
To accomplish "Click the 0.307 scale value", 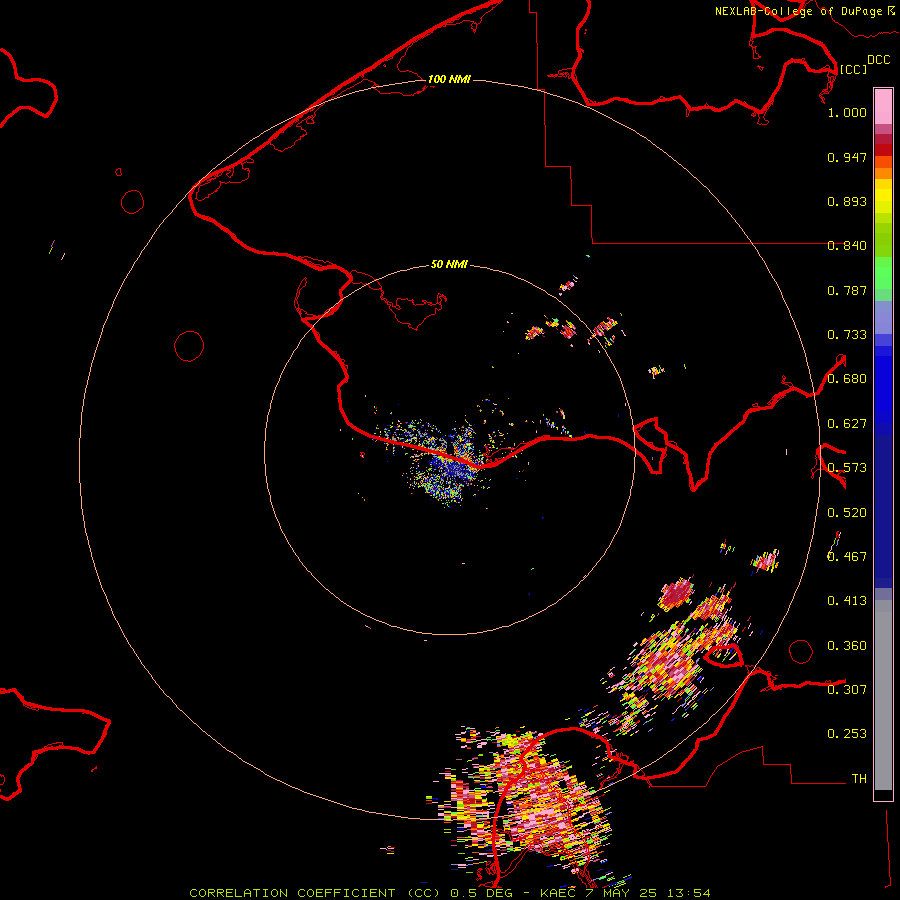I will (847, 689).
